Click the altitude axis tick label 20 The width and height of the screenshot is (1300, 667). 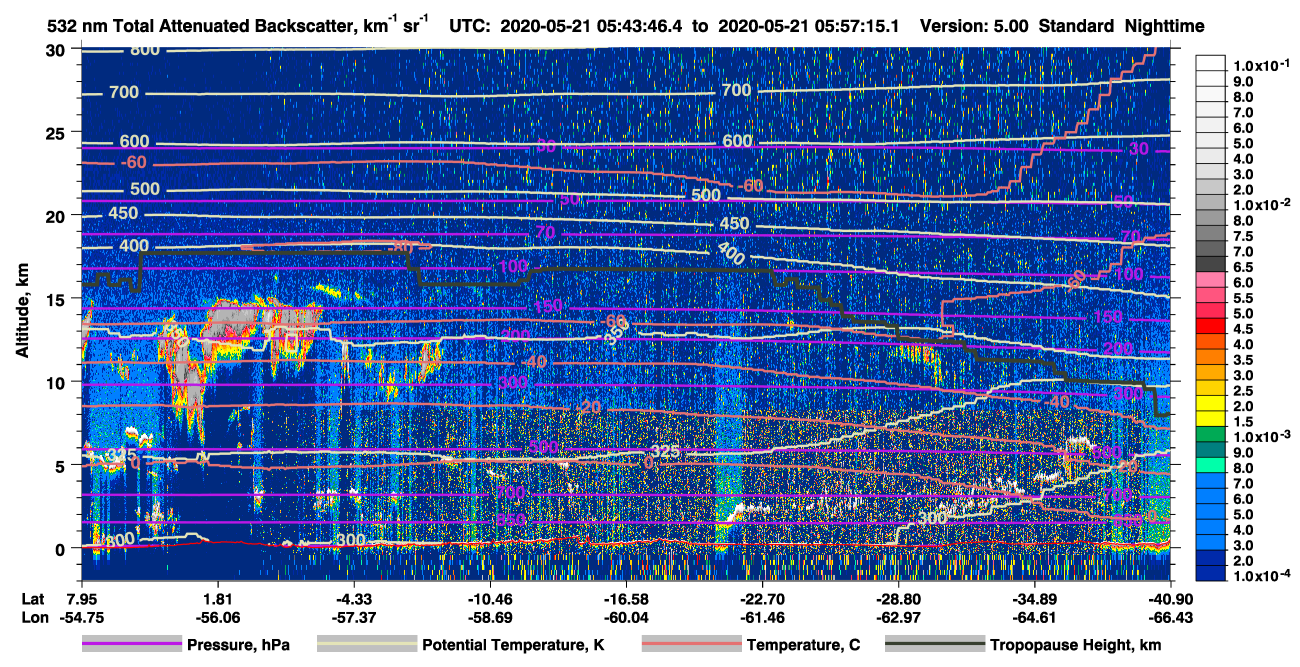(x=58, y=215)
